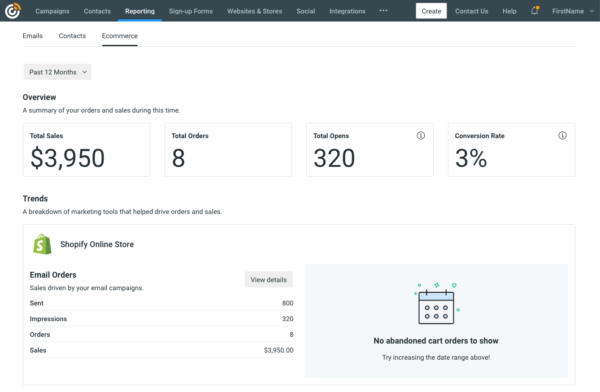This screenshot has height=392, width=600.
Task: Click the Conversion Rate 3% value
Action: pos(471,158)
